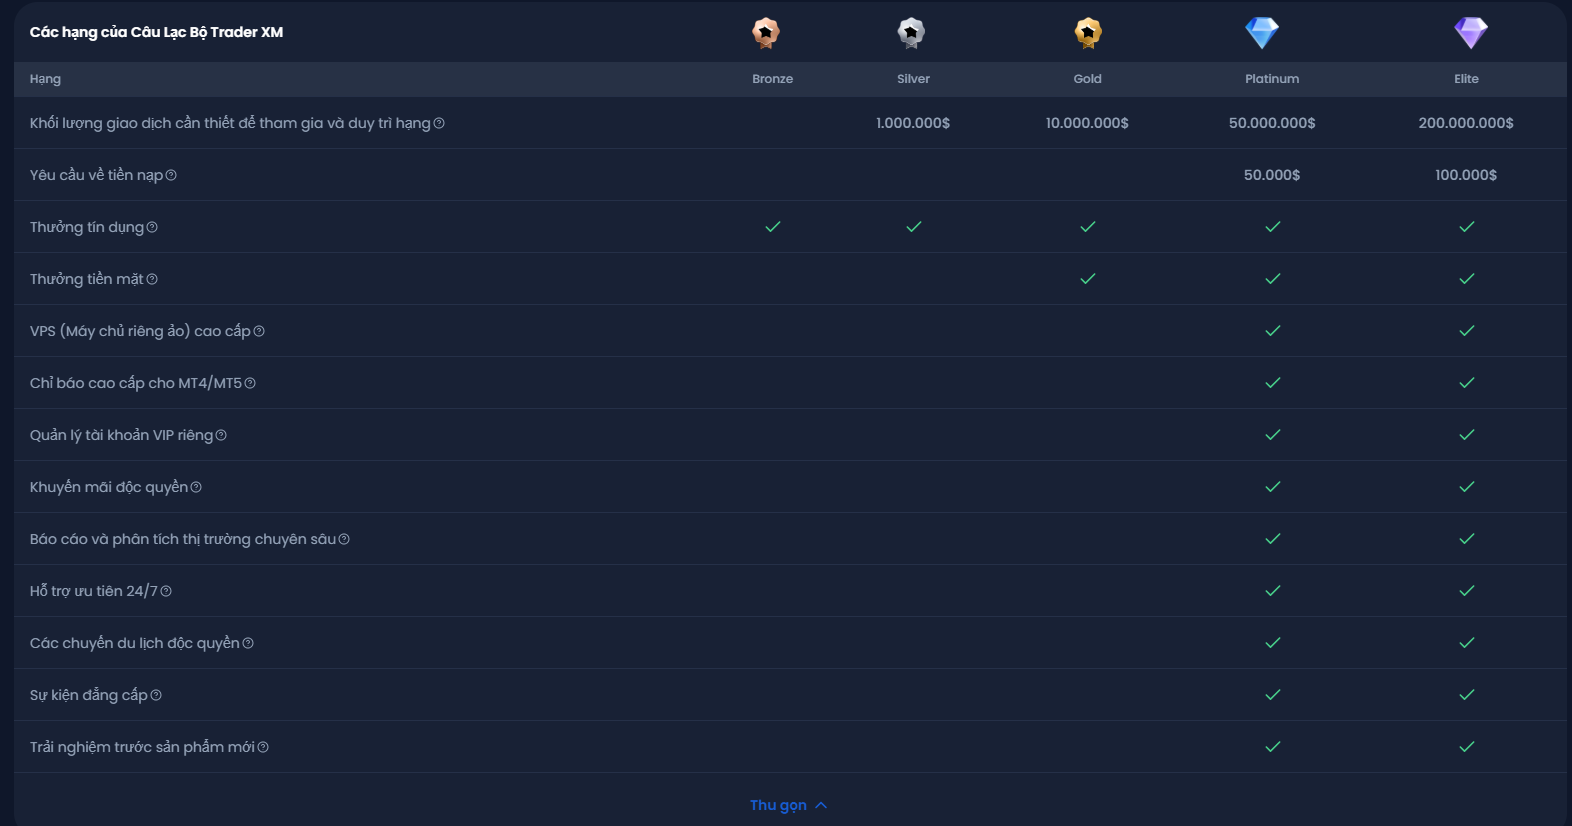
Task: Click info icon next to Yêu cầu về tiền nạp
Action: coord(171,176)
